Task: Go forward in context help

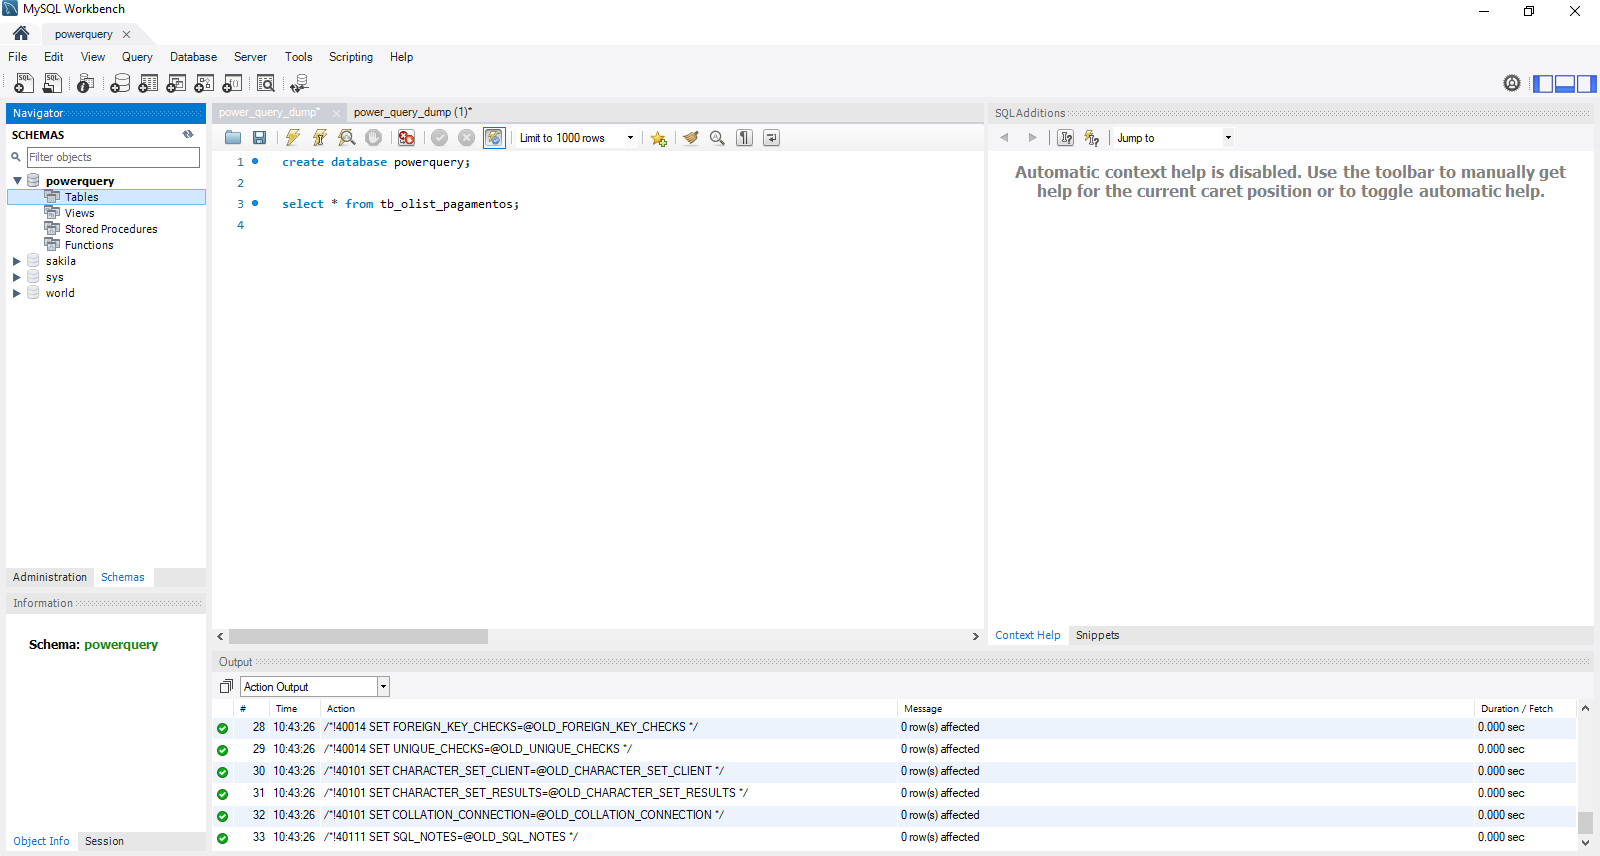Action: pyautogui.click(x=1032, y=138)
